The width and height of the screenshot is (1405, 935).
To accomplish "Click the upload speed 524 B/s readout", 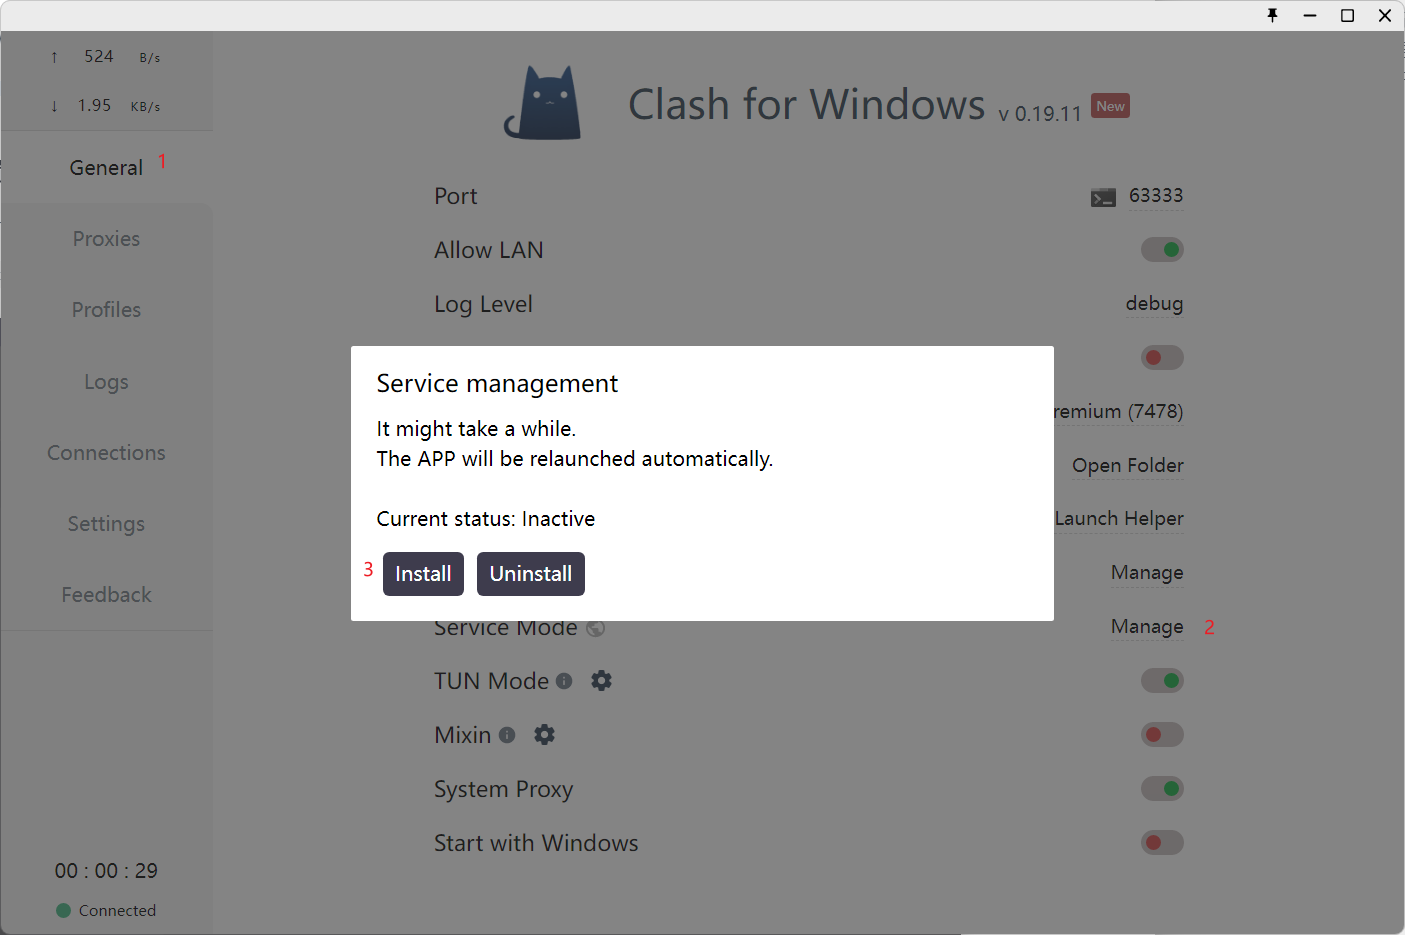I will pyautogui.click(x=106, y=57).
